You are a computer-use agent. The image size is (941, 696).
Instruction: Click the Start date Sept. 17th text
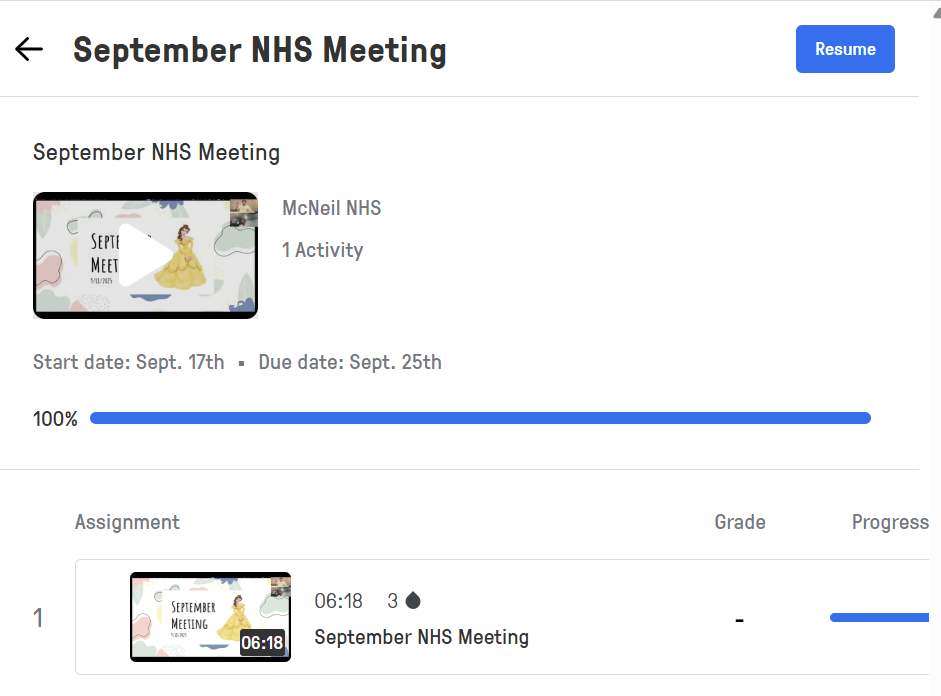click(129, 362)
